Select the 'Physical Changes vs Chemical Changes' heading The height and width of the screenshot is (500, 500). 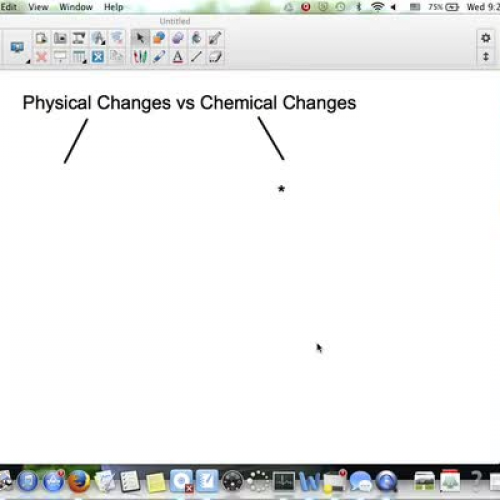click(189, 103)
